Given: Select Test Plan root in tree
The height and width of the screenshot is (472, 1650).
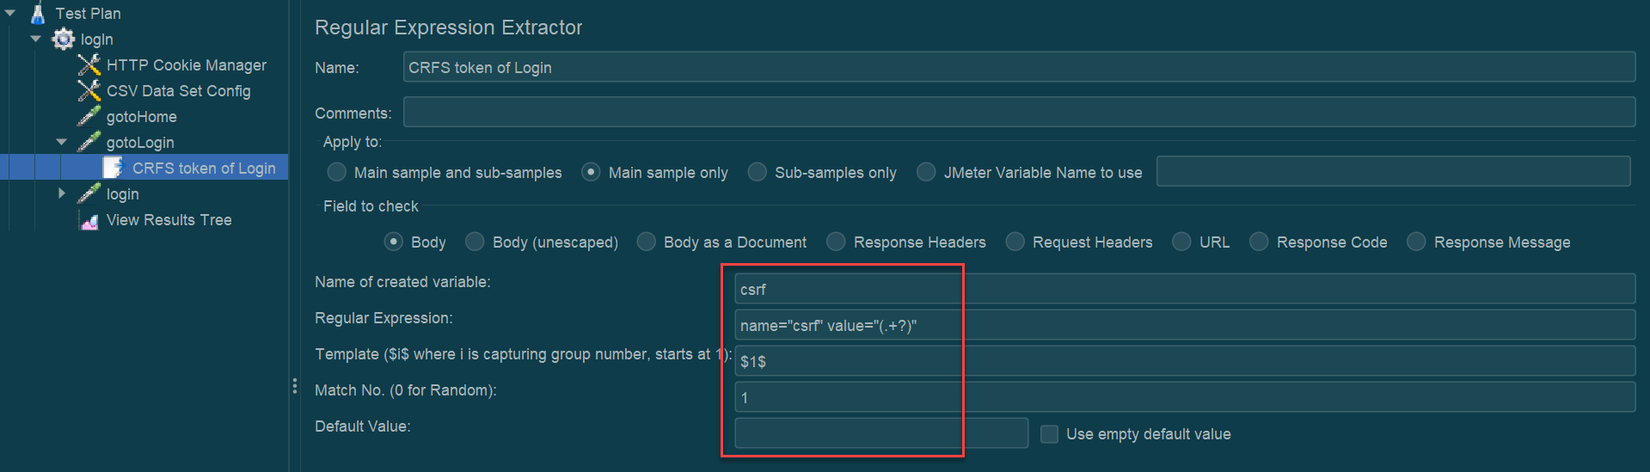Looking at the screenshot, I should point(88,13).
